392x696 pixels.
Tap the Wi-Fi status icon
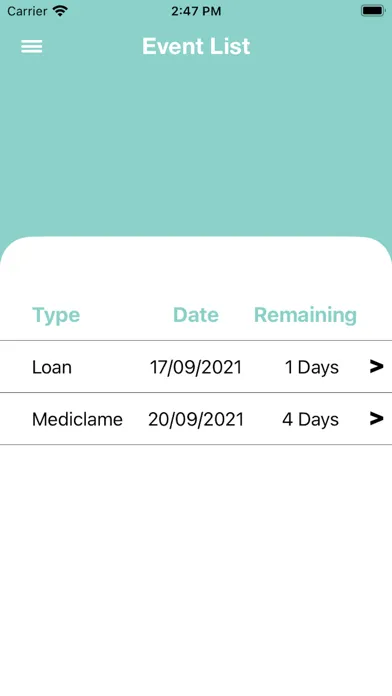[x=59, y=11]
